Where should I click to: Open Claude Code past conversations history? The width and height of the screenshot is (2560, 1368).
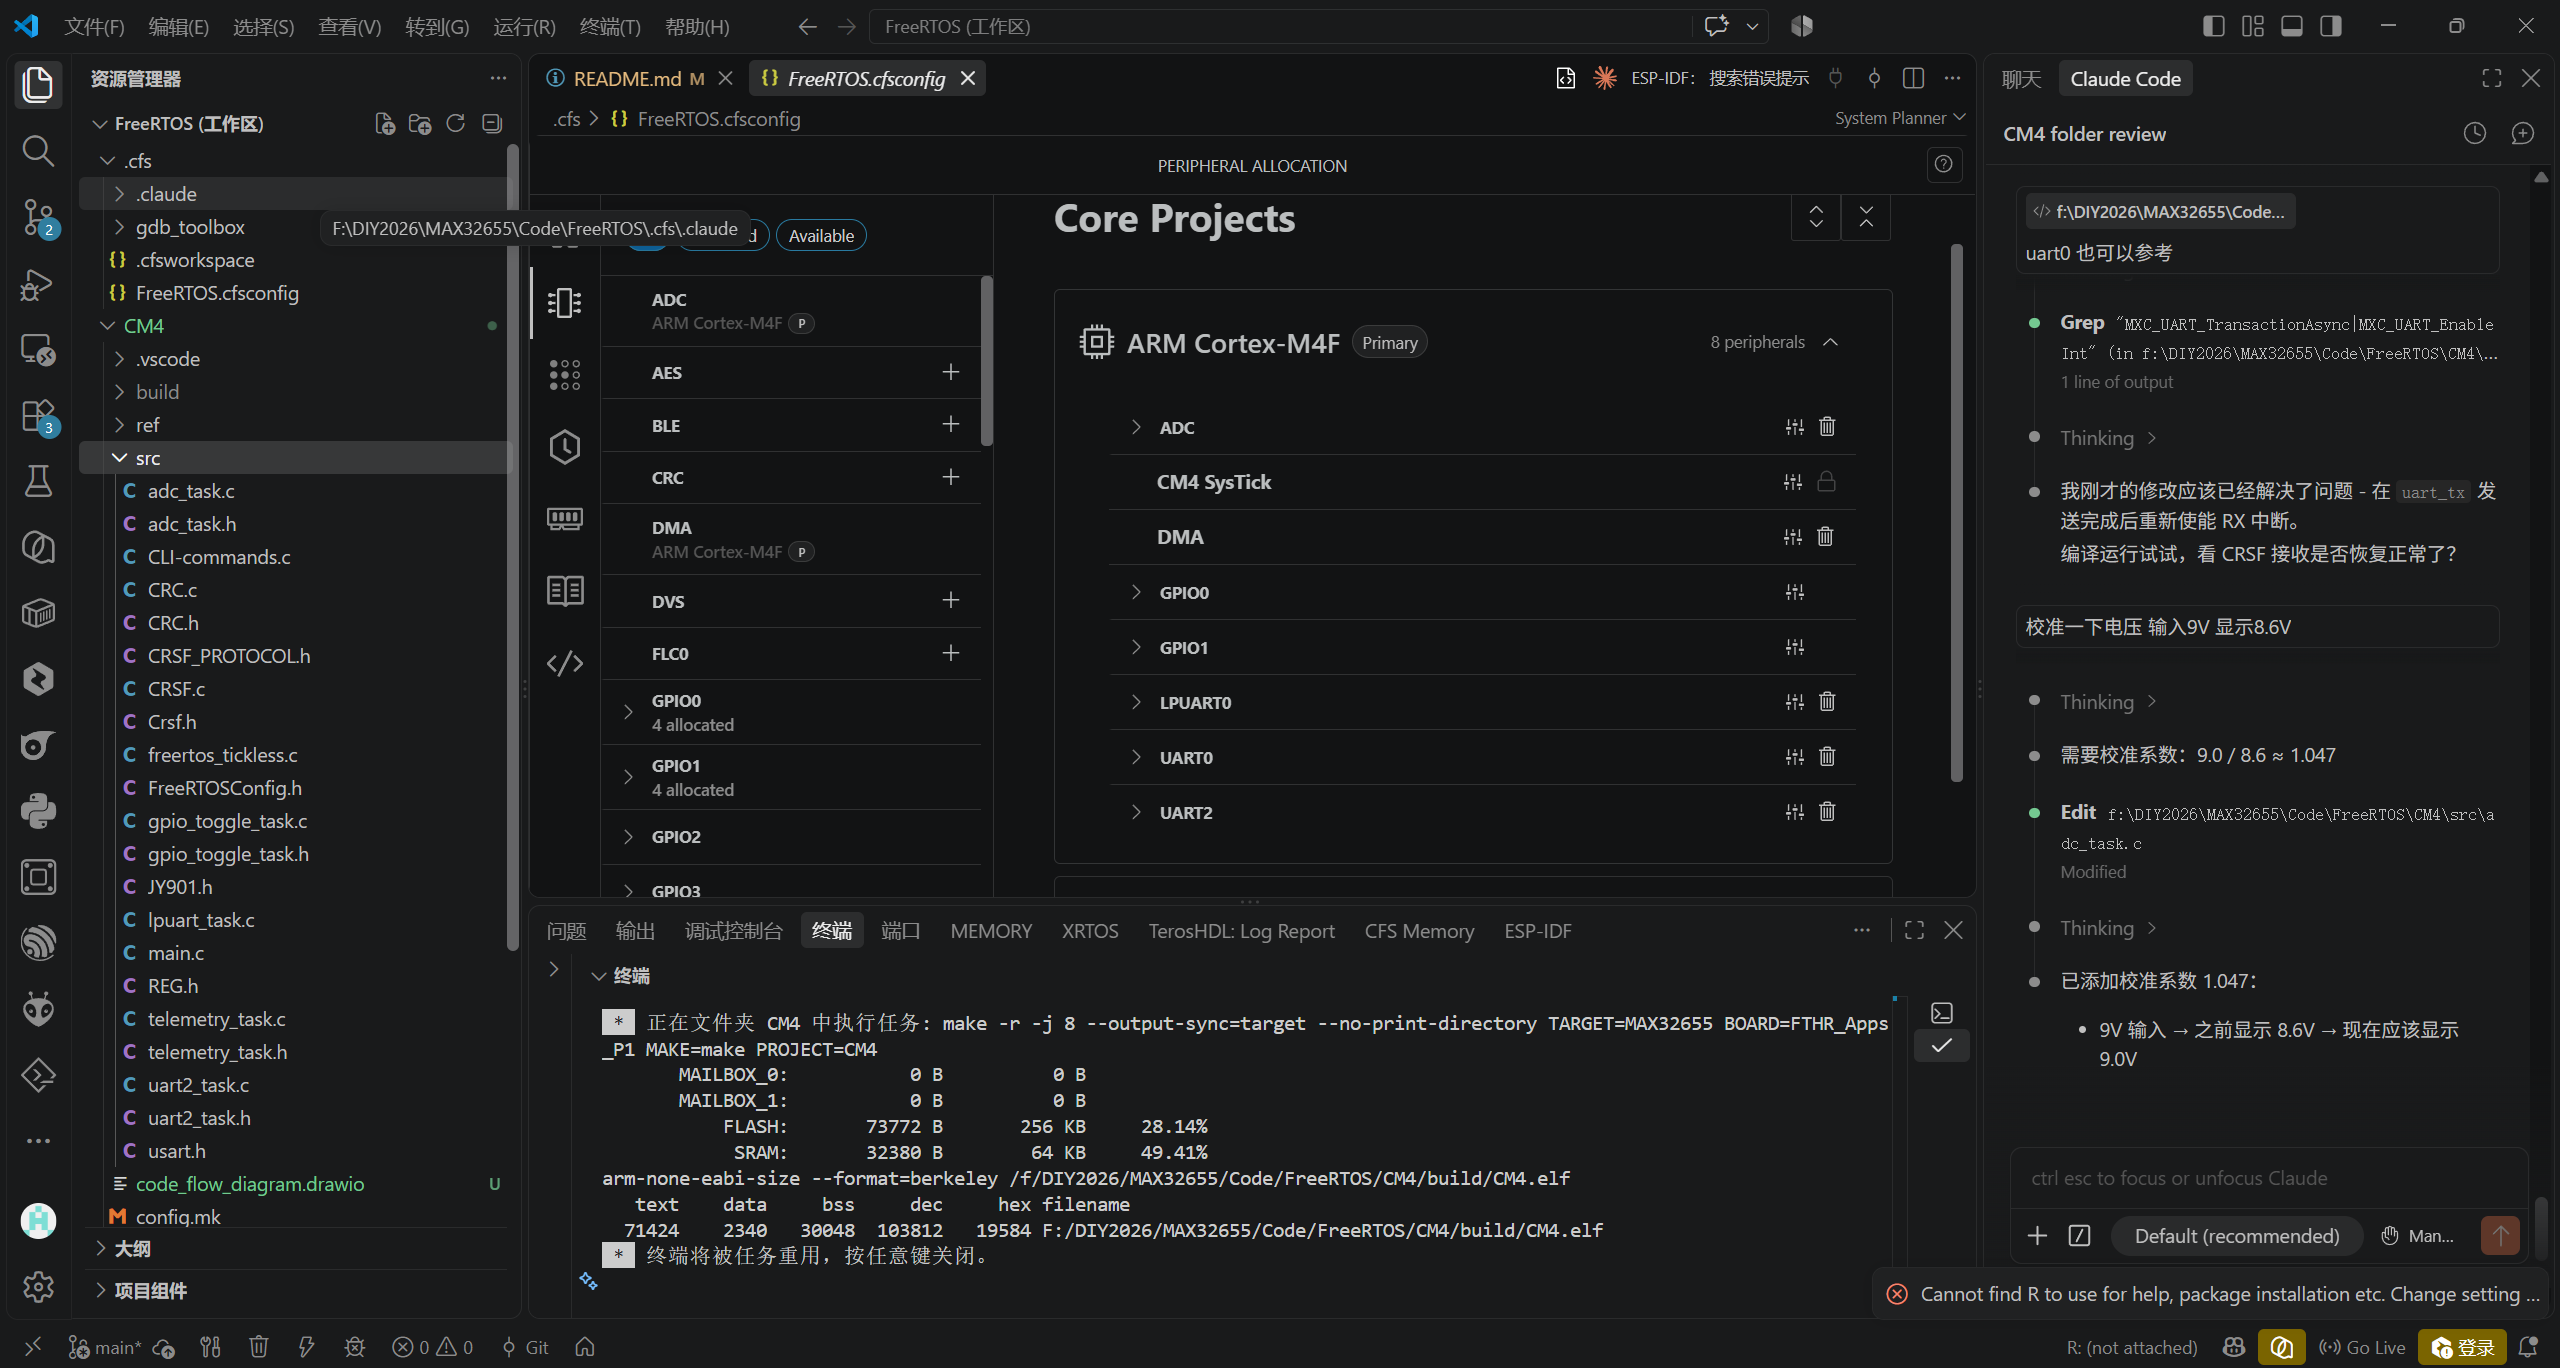[2475, 133]
